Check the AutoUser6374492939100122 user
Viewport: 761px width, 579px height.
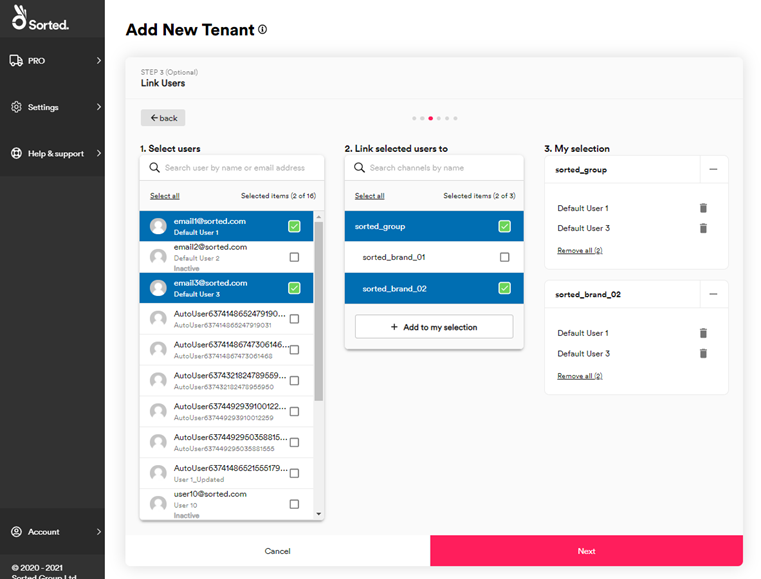point(294,412)
